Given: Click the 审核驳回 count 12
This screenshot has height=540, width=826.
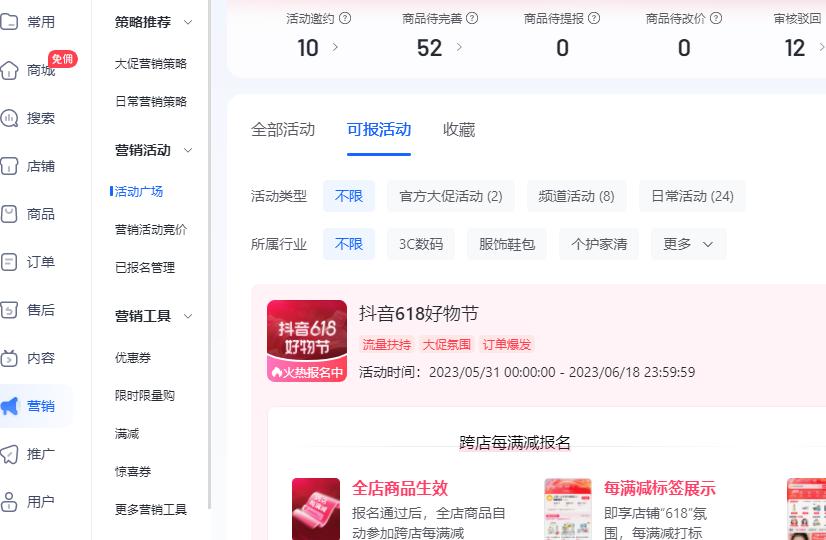Looking at the screenshot, I should pos(794,48).
